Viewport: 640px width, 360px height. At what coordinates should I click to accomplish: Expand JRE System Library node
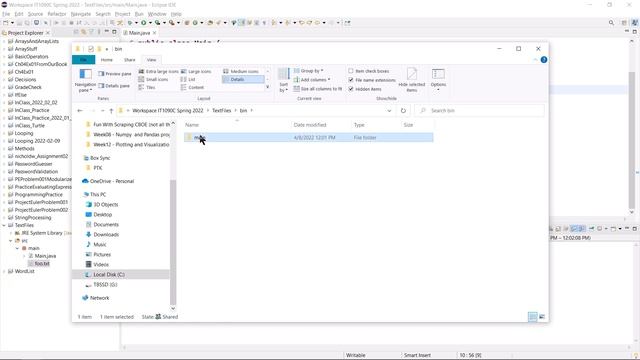(11, 233)
